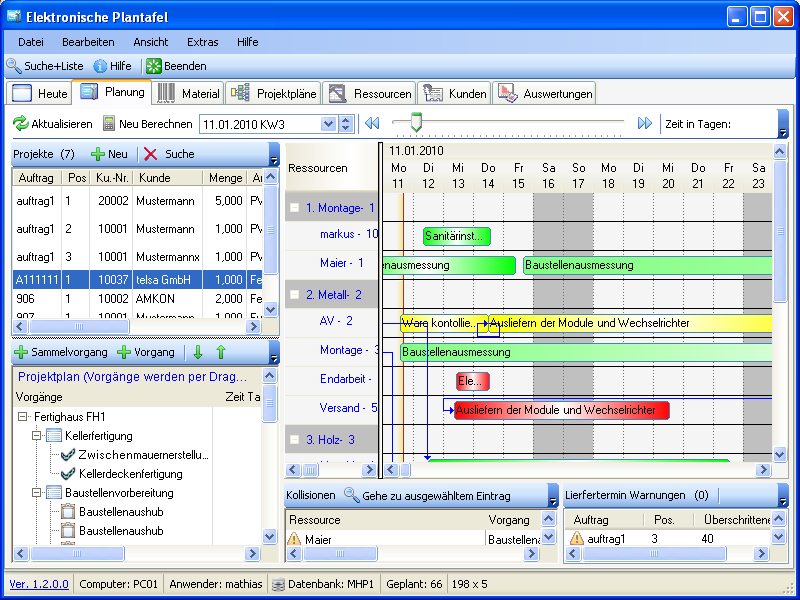This screenshot has width=800, height=600.
Task: Toggle the 1. Montage group checkbox
Action: pos(294,208)
